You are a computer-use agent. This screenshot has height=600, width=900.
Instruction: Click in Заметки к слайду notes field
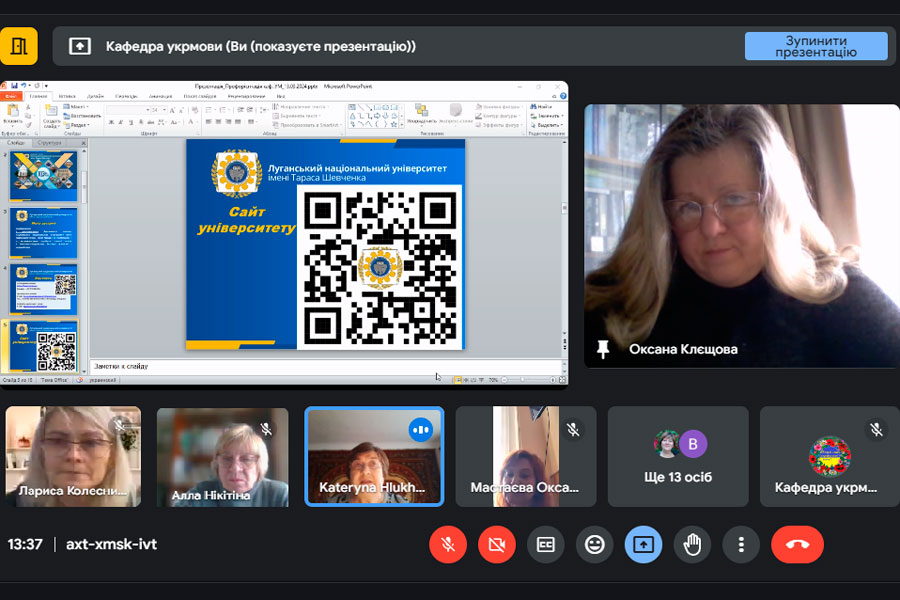click(325, 366)
